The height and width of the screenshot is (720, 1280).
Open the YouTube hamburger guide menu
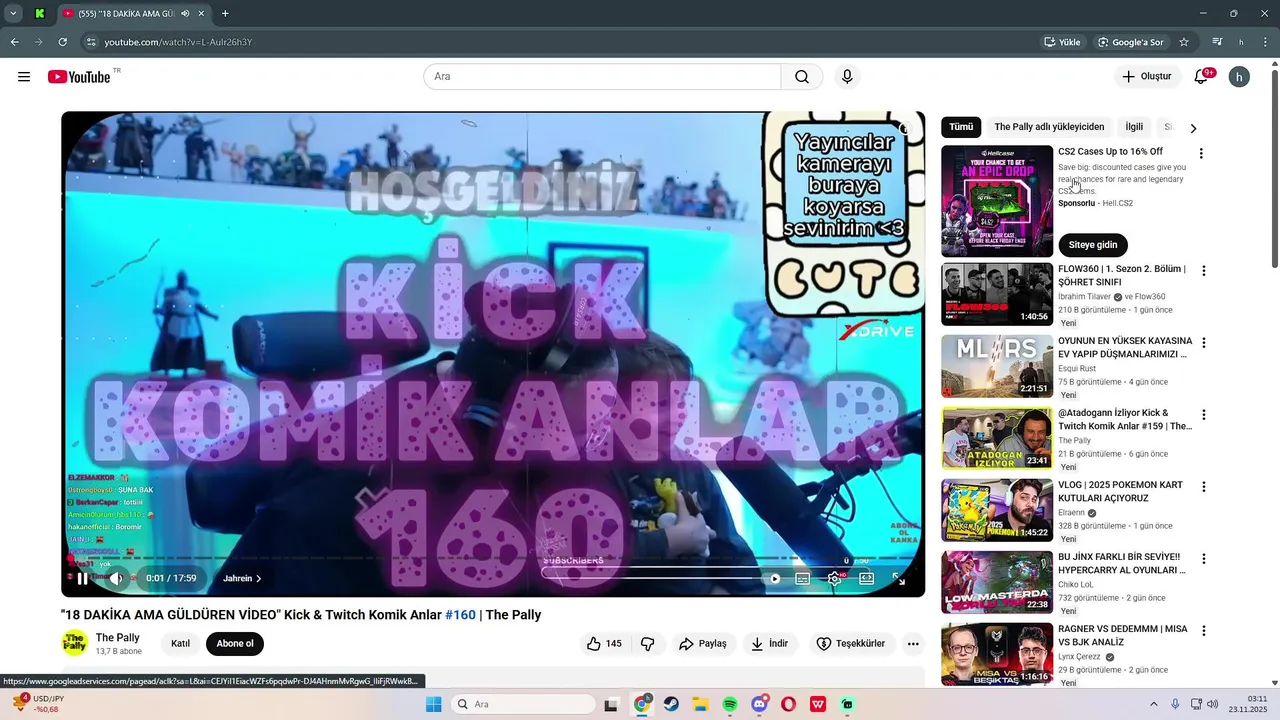point(24,77)
